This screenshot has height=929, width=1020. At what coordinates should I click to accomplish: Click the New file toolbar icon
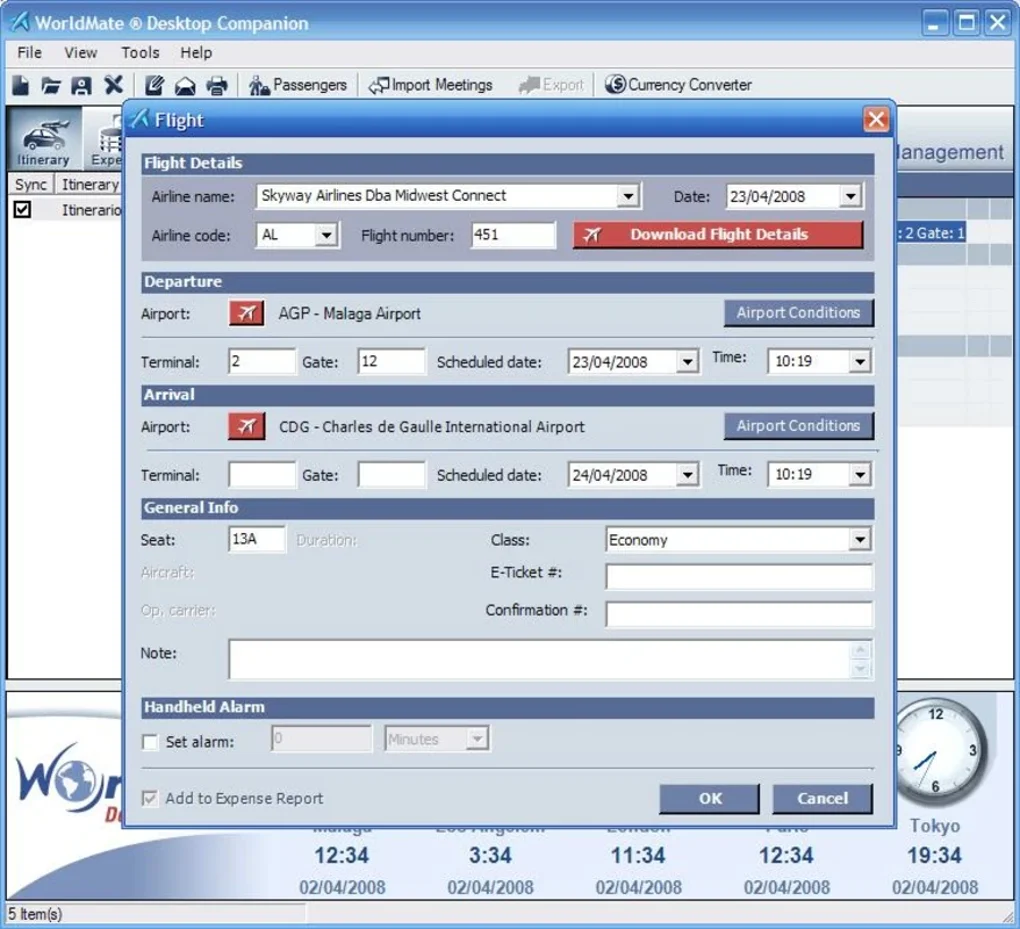[x=21, y=85]
